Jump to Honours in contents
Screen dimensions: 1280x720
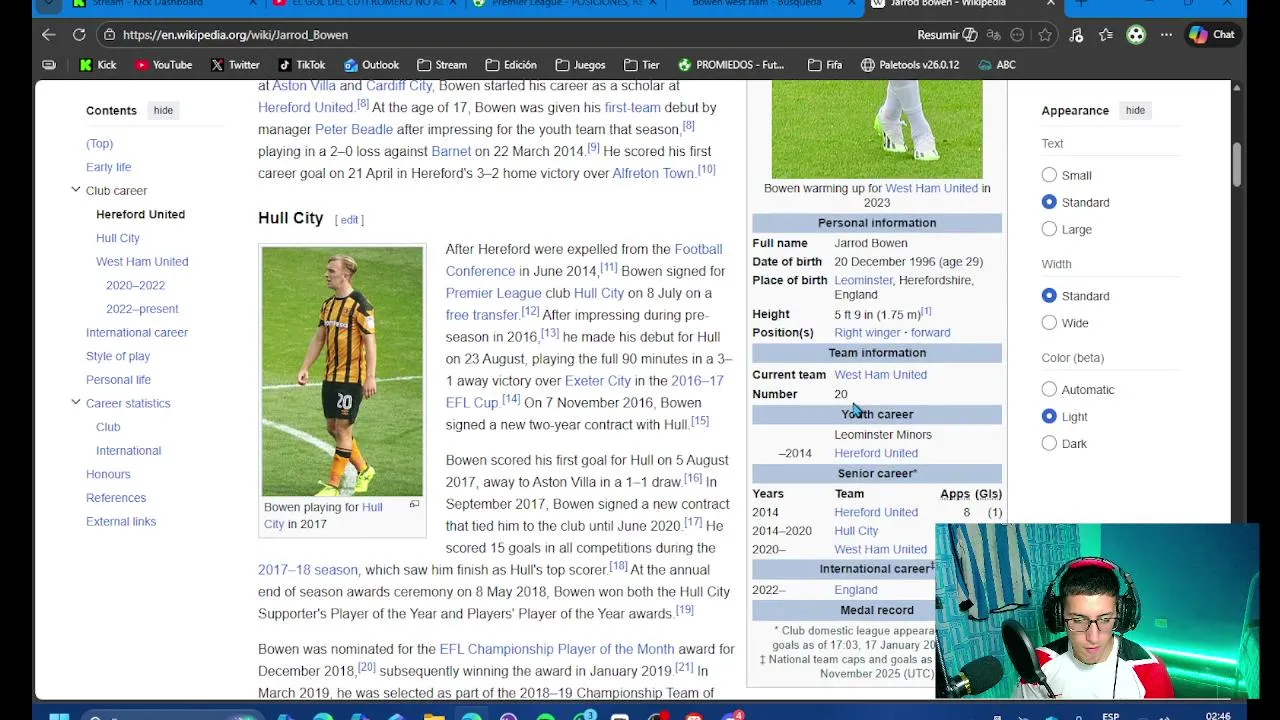(108, 474)
